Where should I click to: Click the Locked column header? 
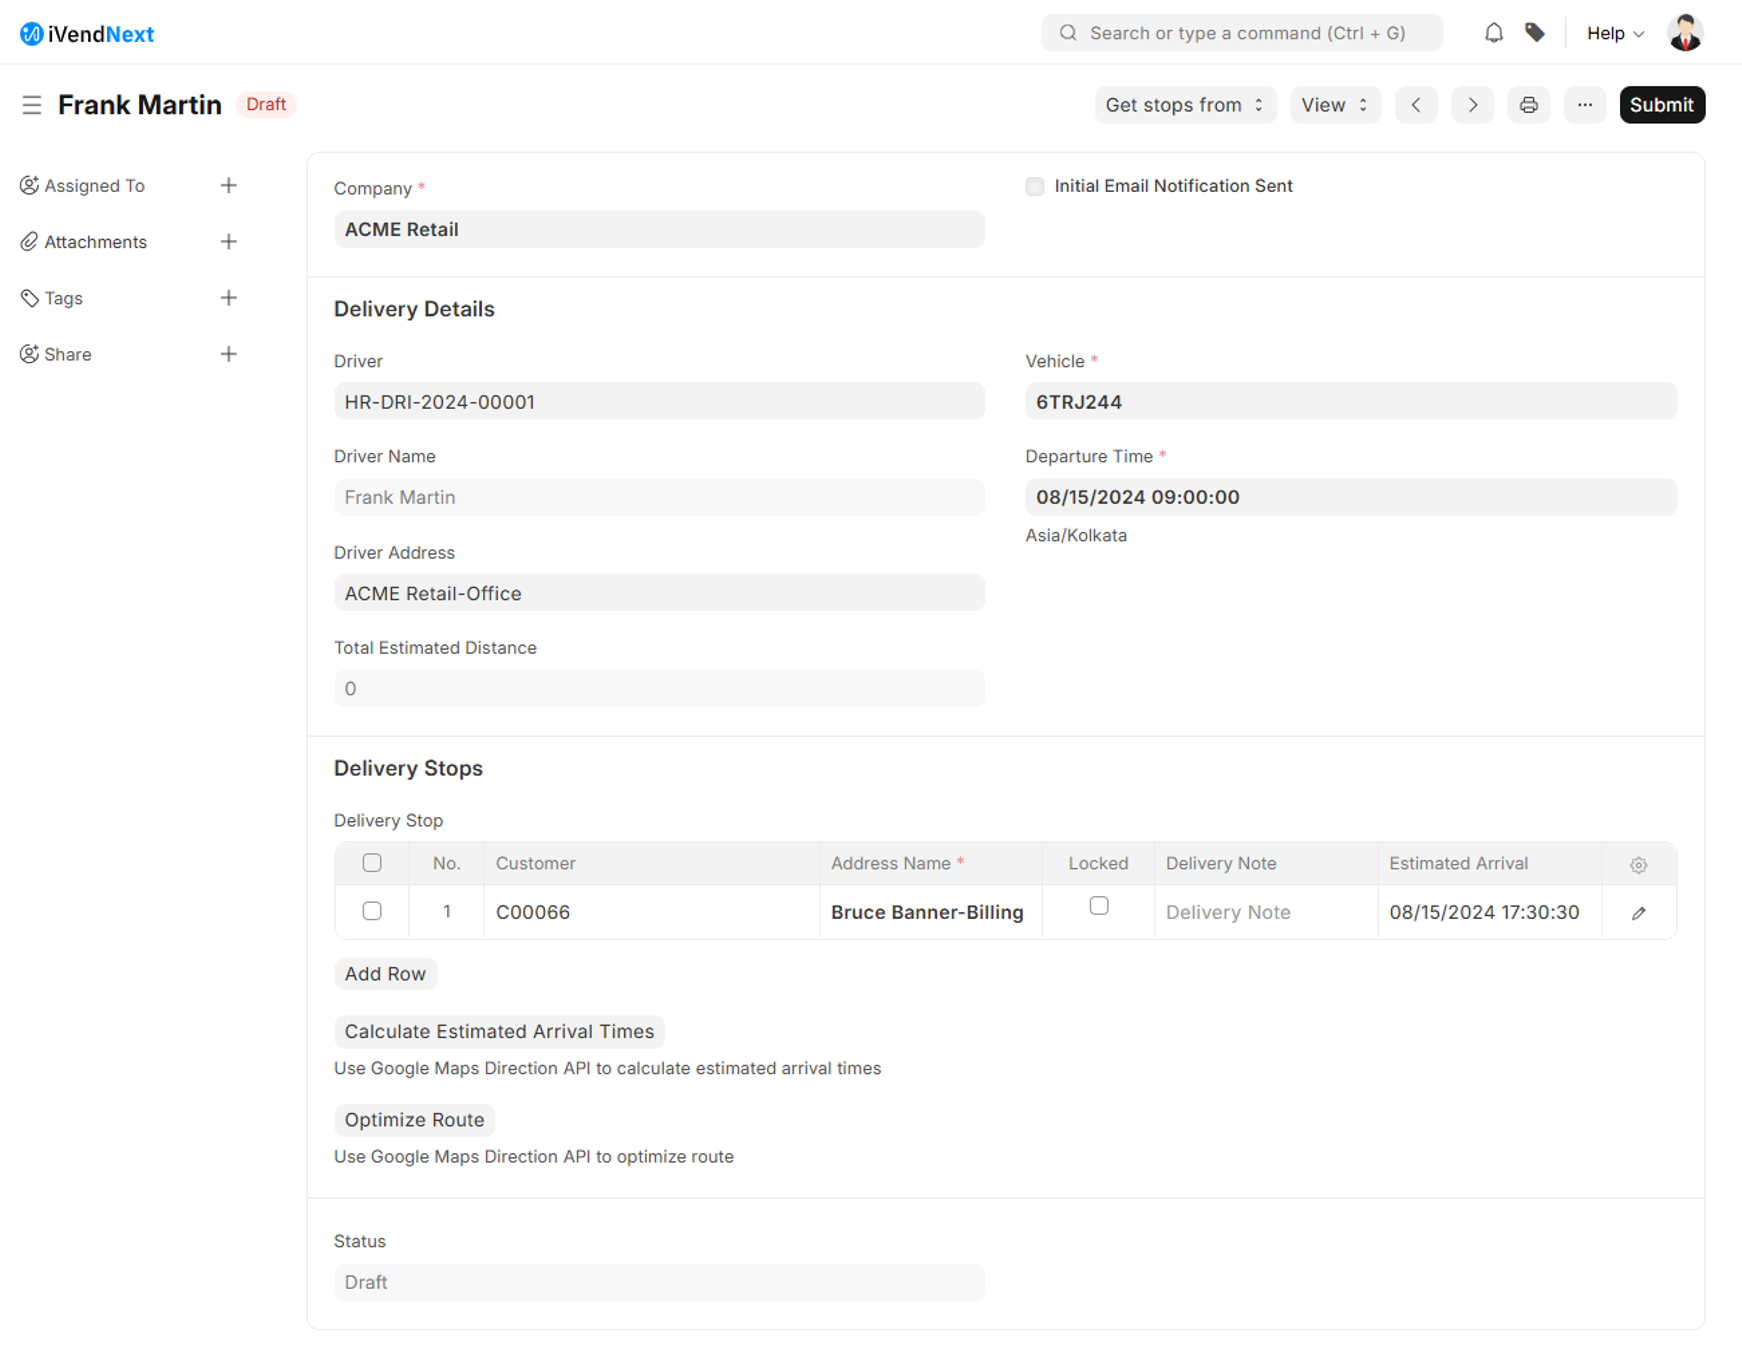point(1098,864)
